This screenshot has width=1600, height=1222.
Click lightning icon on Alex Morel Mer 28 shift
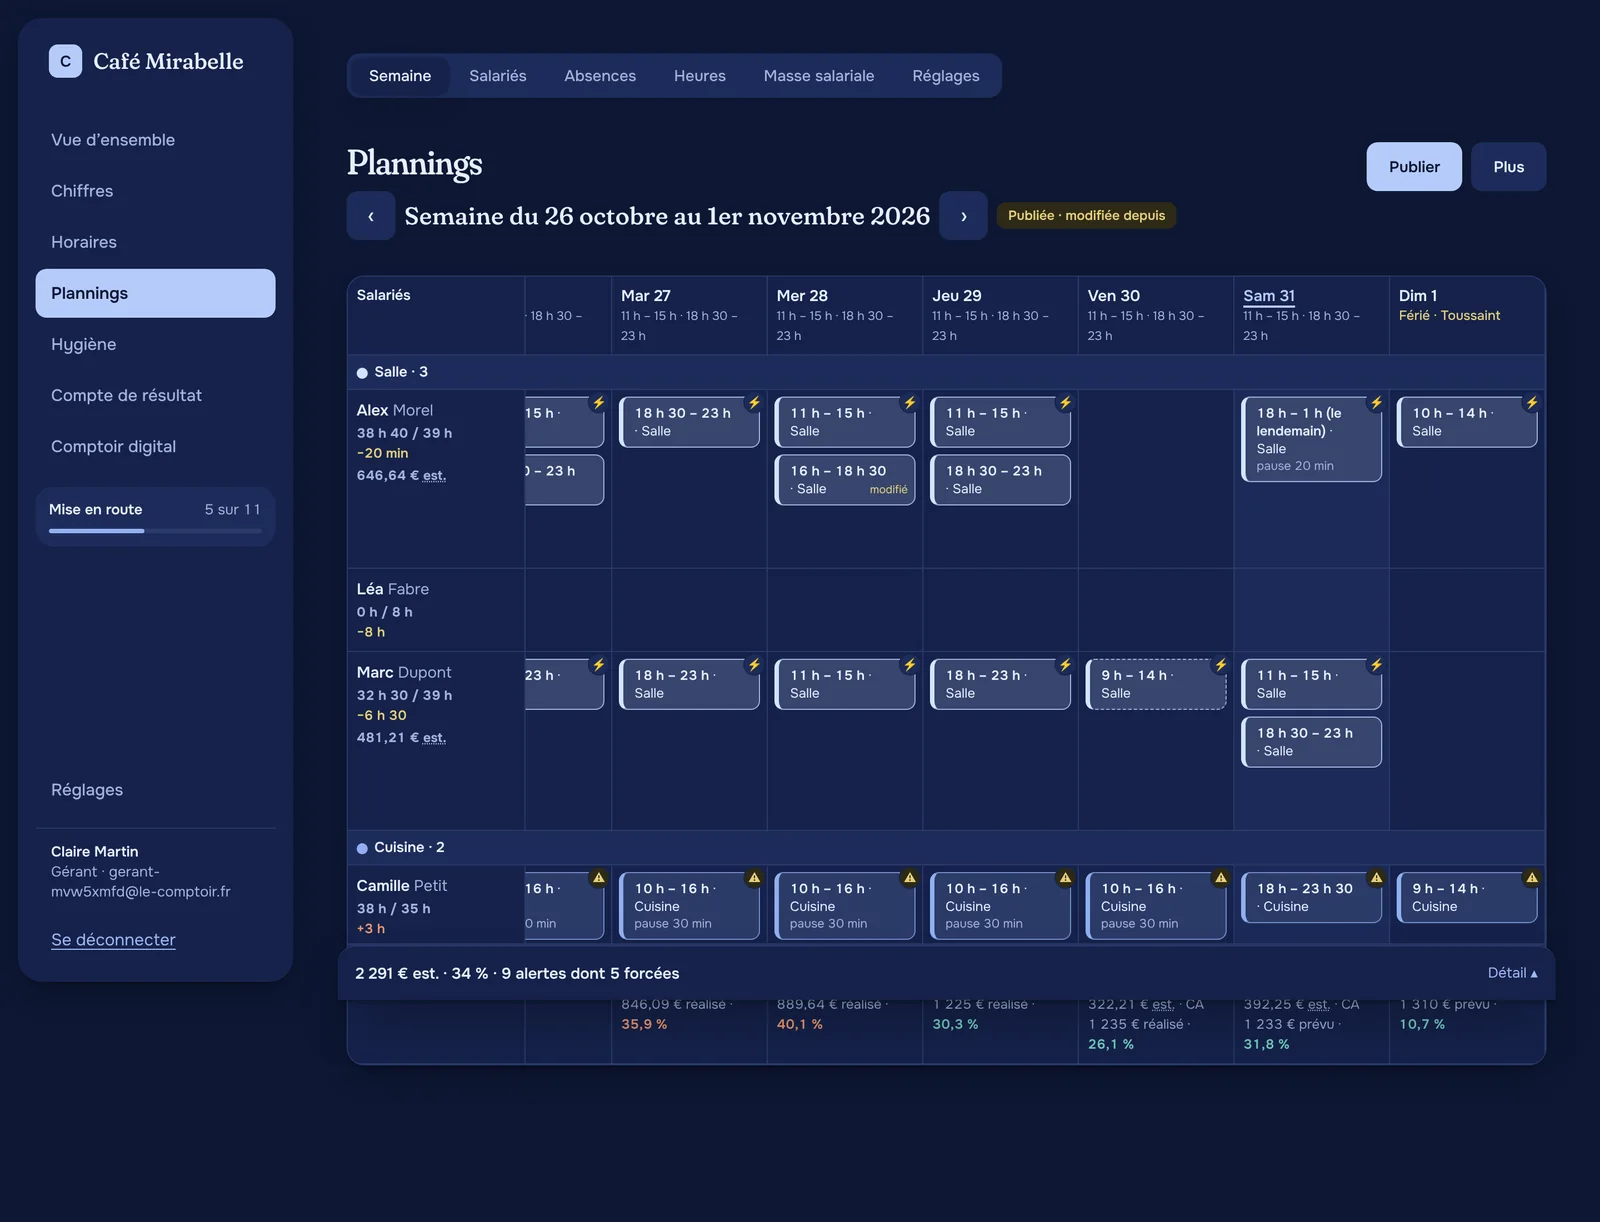[x=909, y=403]
